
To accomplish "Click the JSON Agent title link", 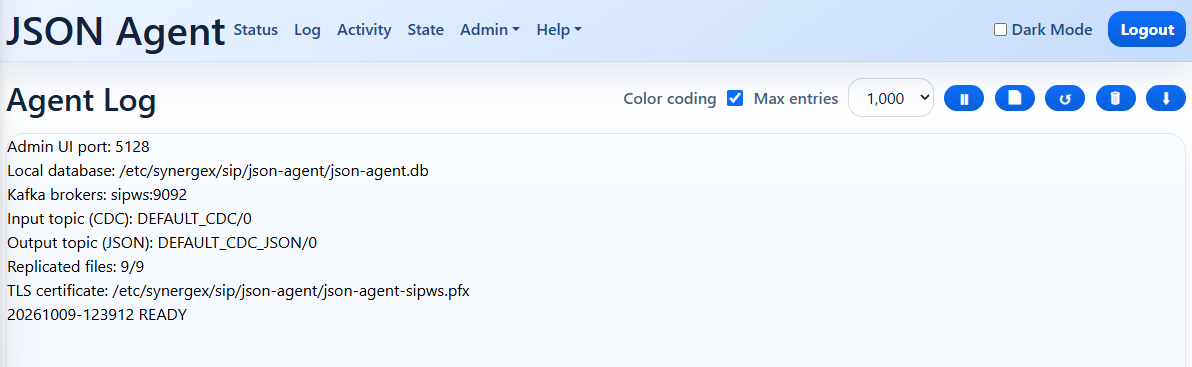I will (116, 31).
